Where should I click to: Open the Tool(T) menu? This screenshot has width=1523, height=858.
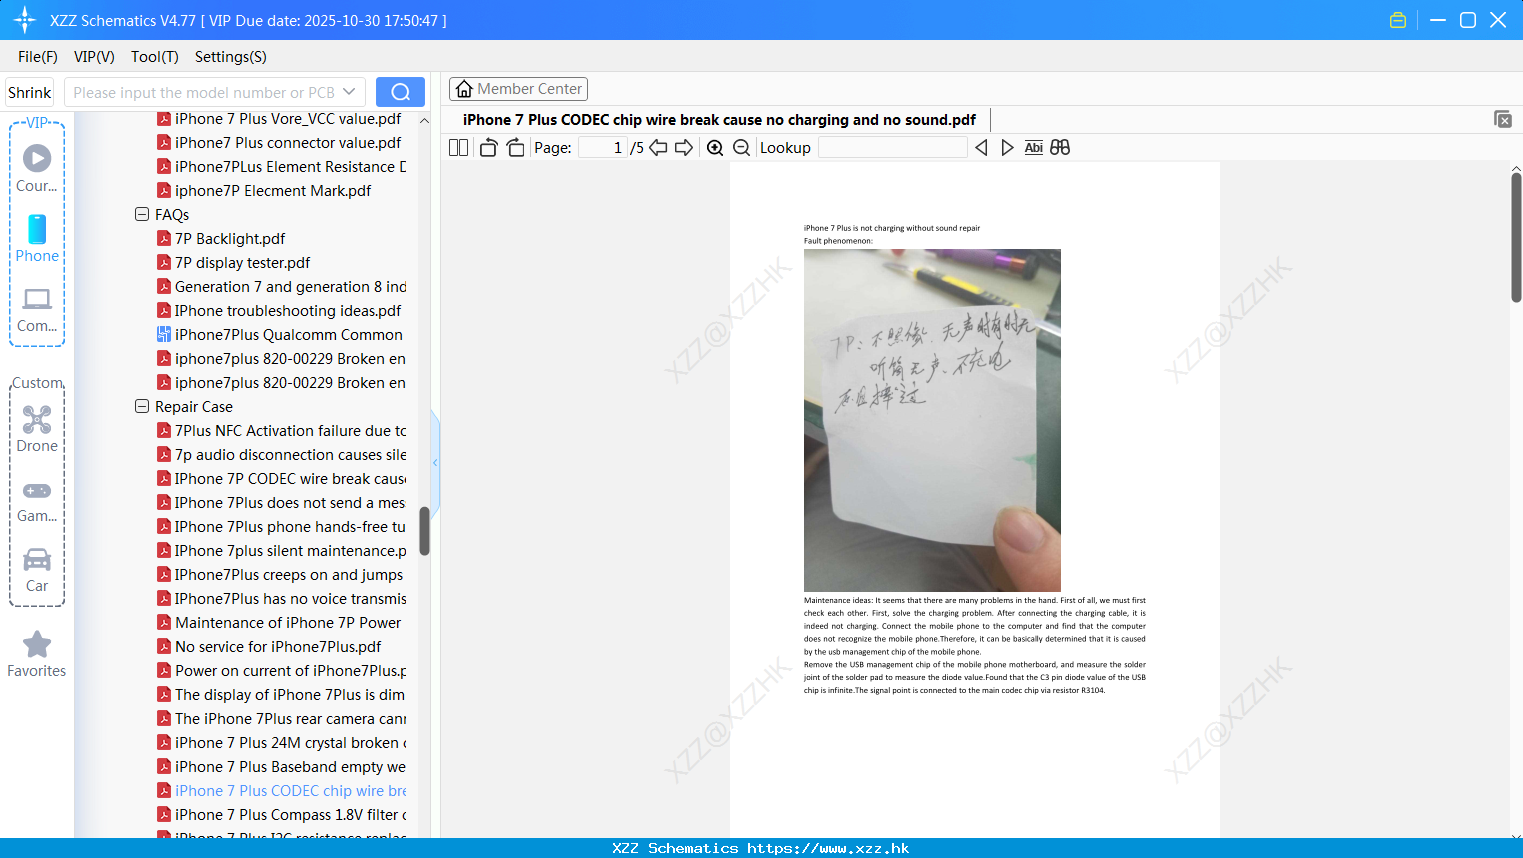(154, 57)
